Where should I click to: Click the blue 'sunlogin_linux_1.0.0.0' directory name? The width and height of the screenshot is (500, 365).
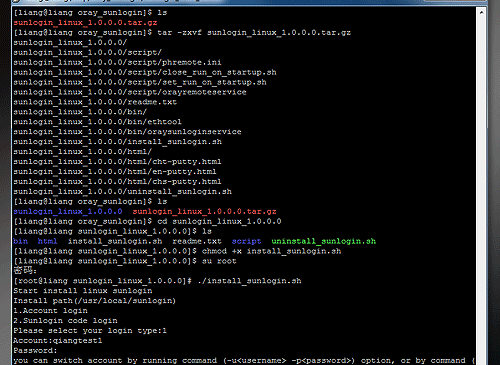click(68, 212)
